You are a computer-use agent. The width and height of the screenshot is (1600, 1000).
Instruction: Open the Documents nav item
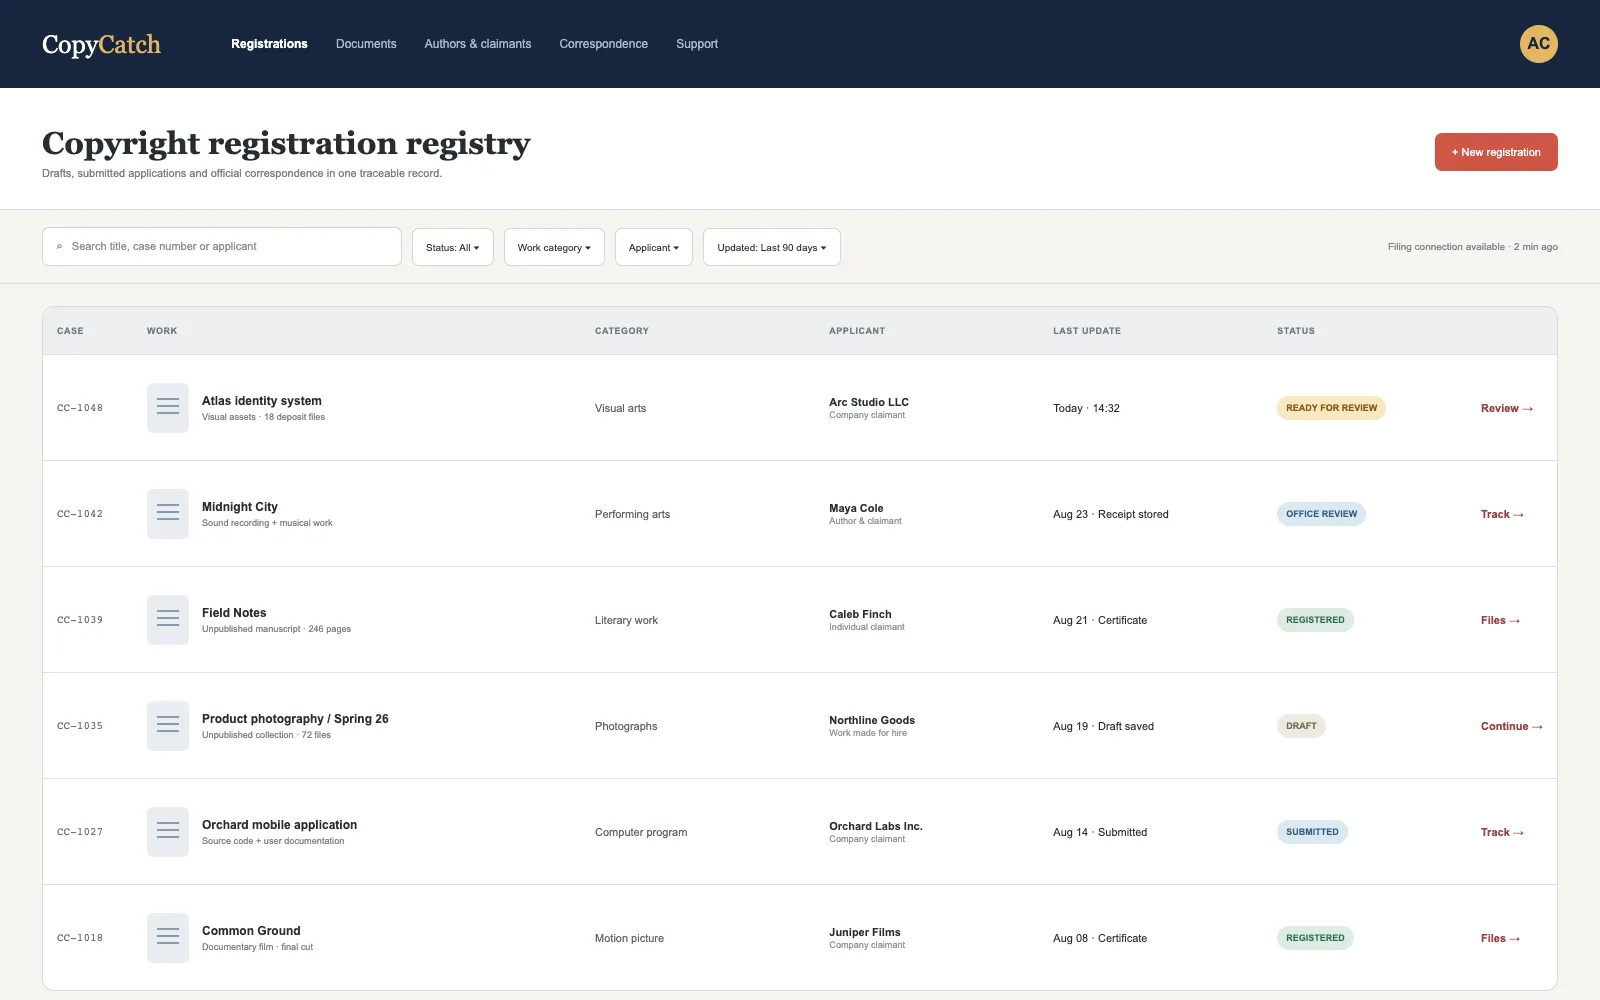(x=366, y=44)
